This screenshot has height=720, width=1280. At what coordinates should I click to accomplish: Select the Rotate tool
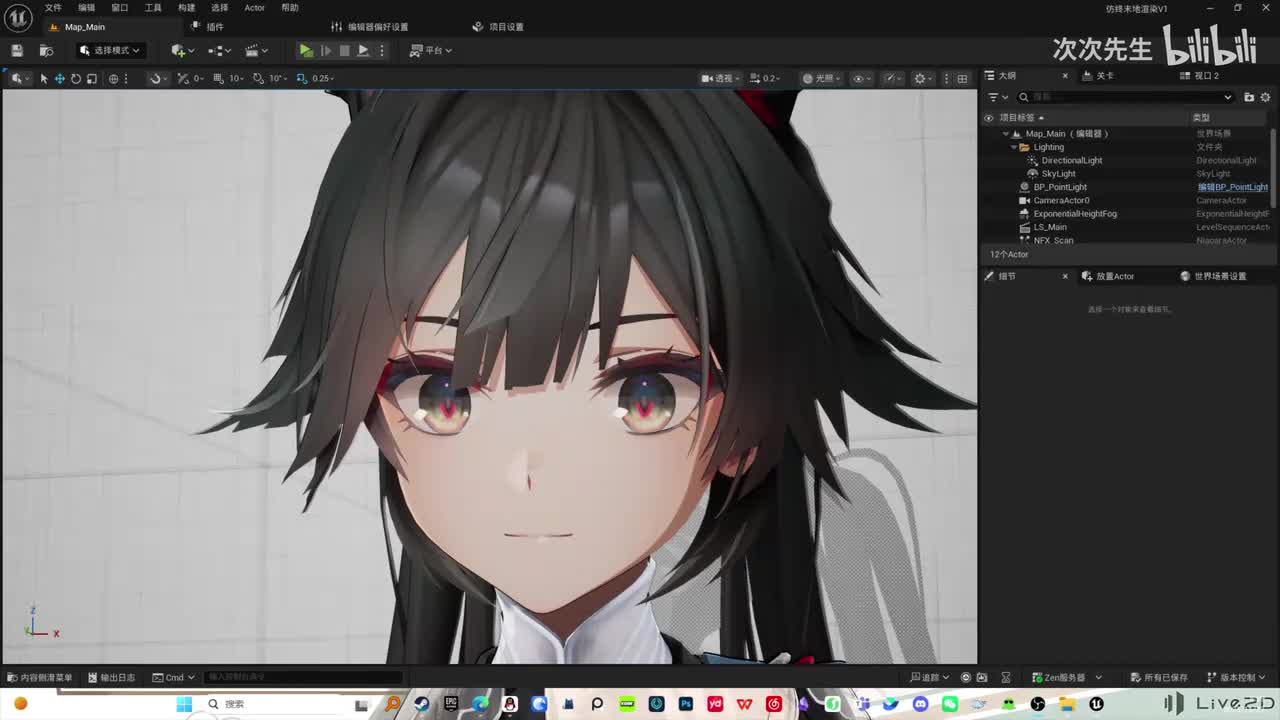[x=75, y=78]
